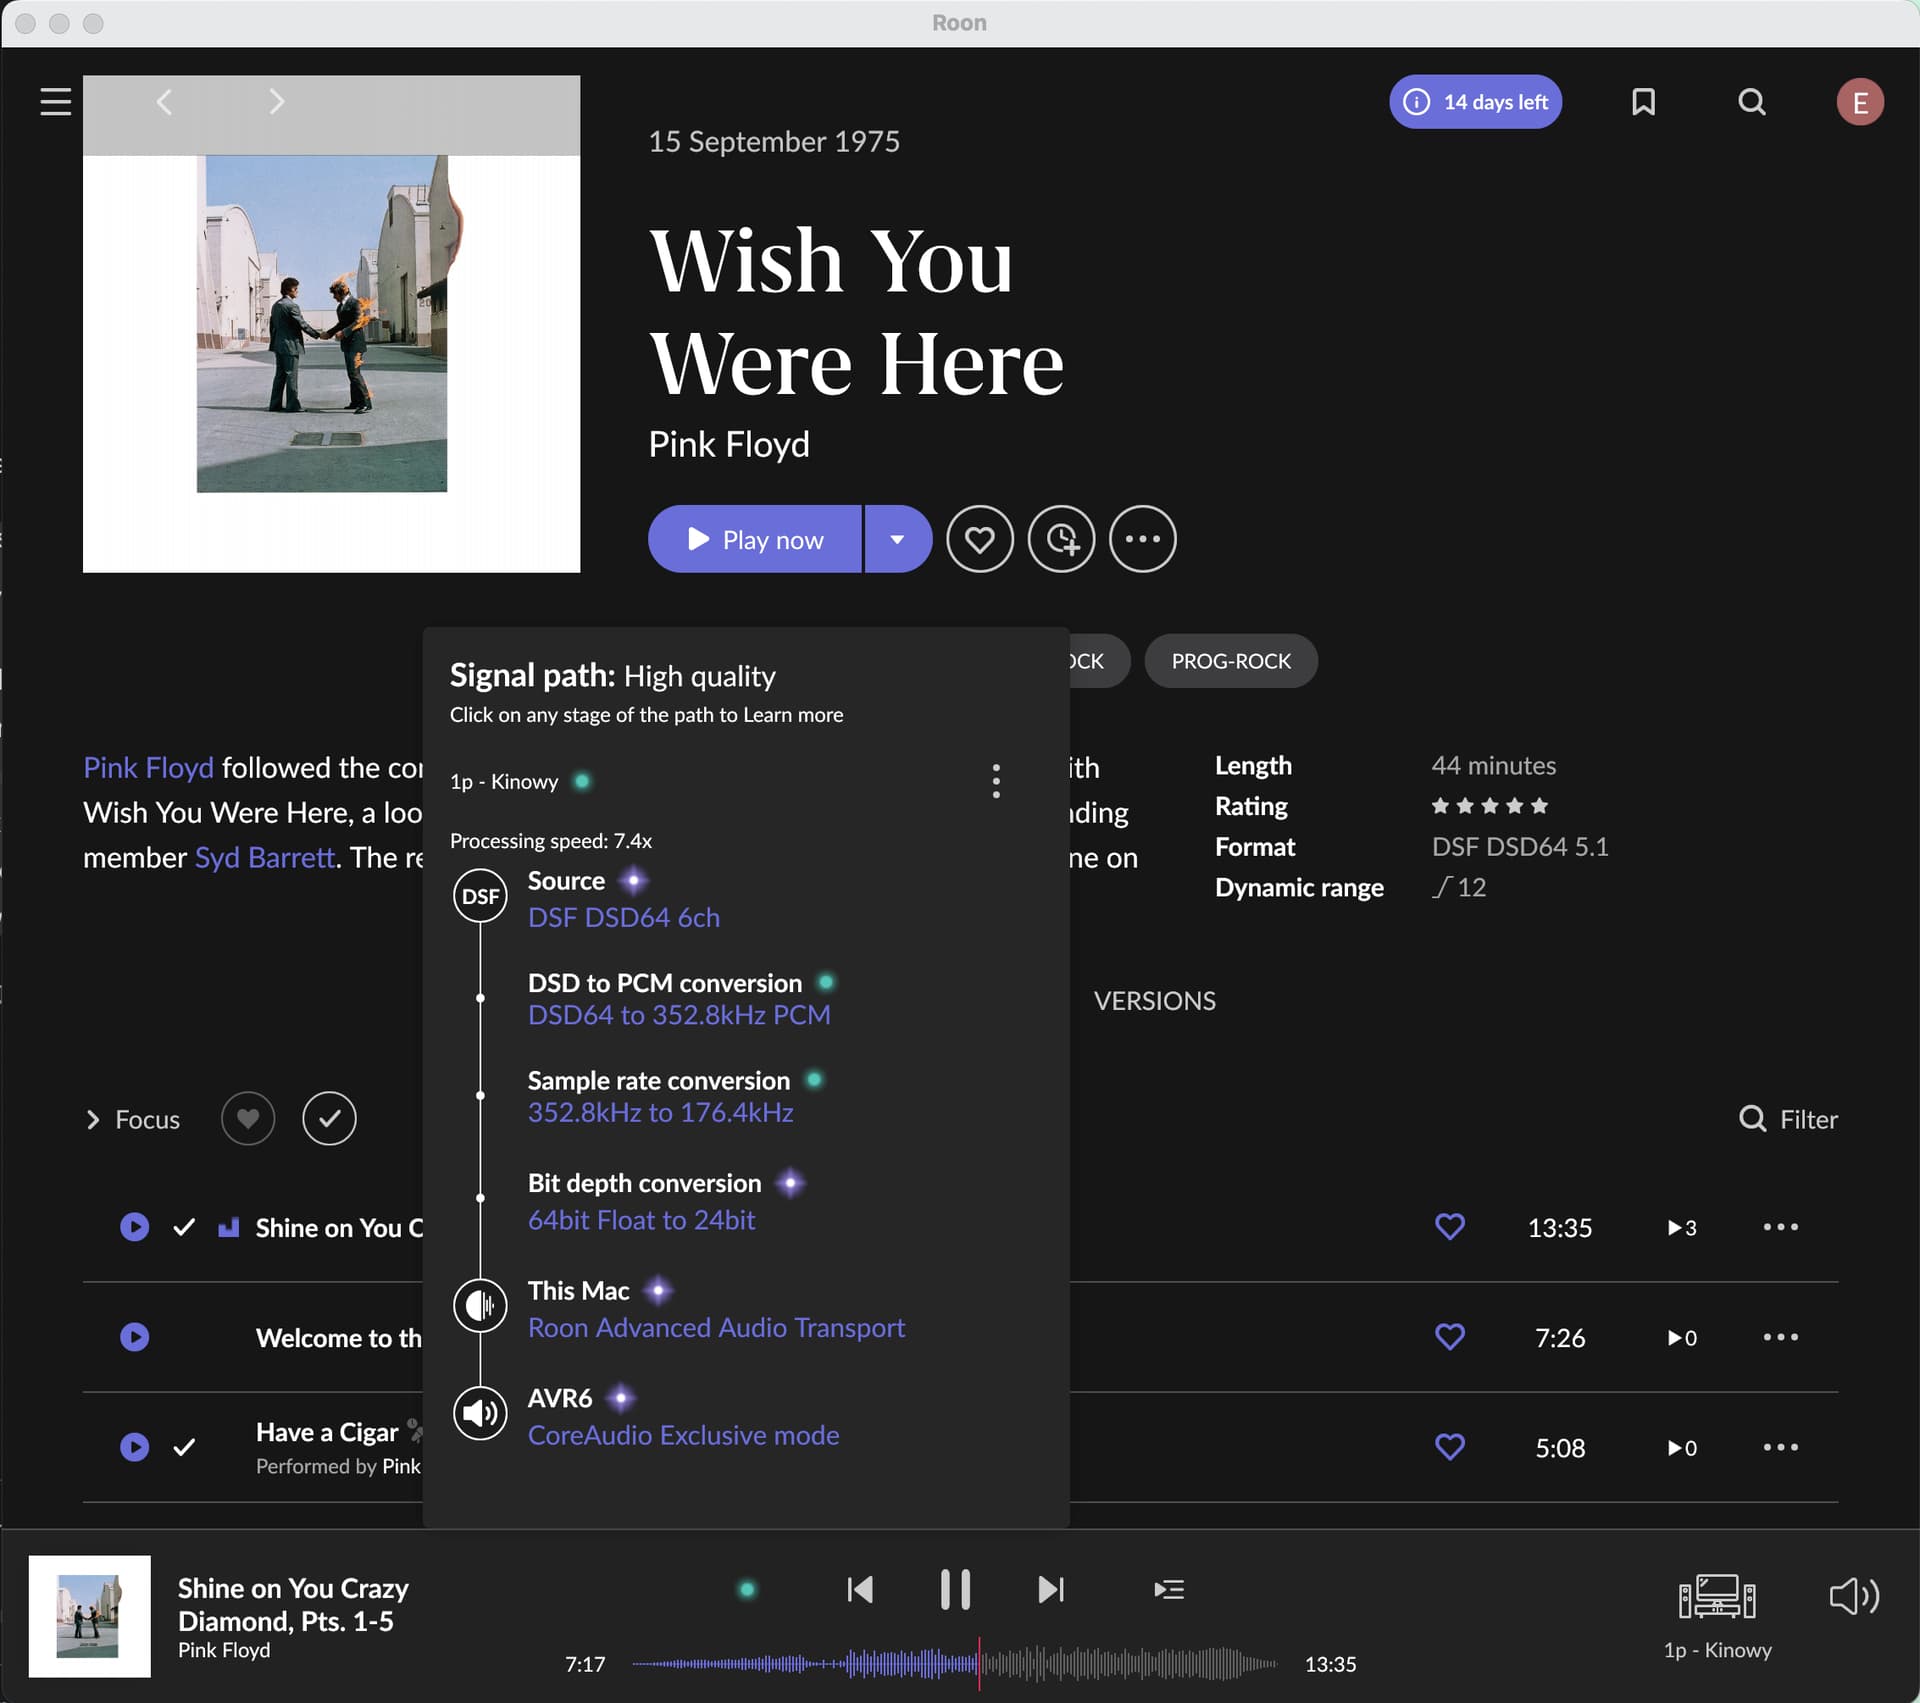The height and width of the screenshot is (1703, 1920).
Task: Go back with the left arrow
Action: click(164, 102)
